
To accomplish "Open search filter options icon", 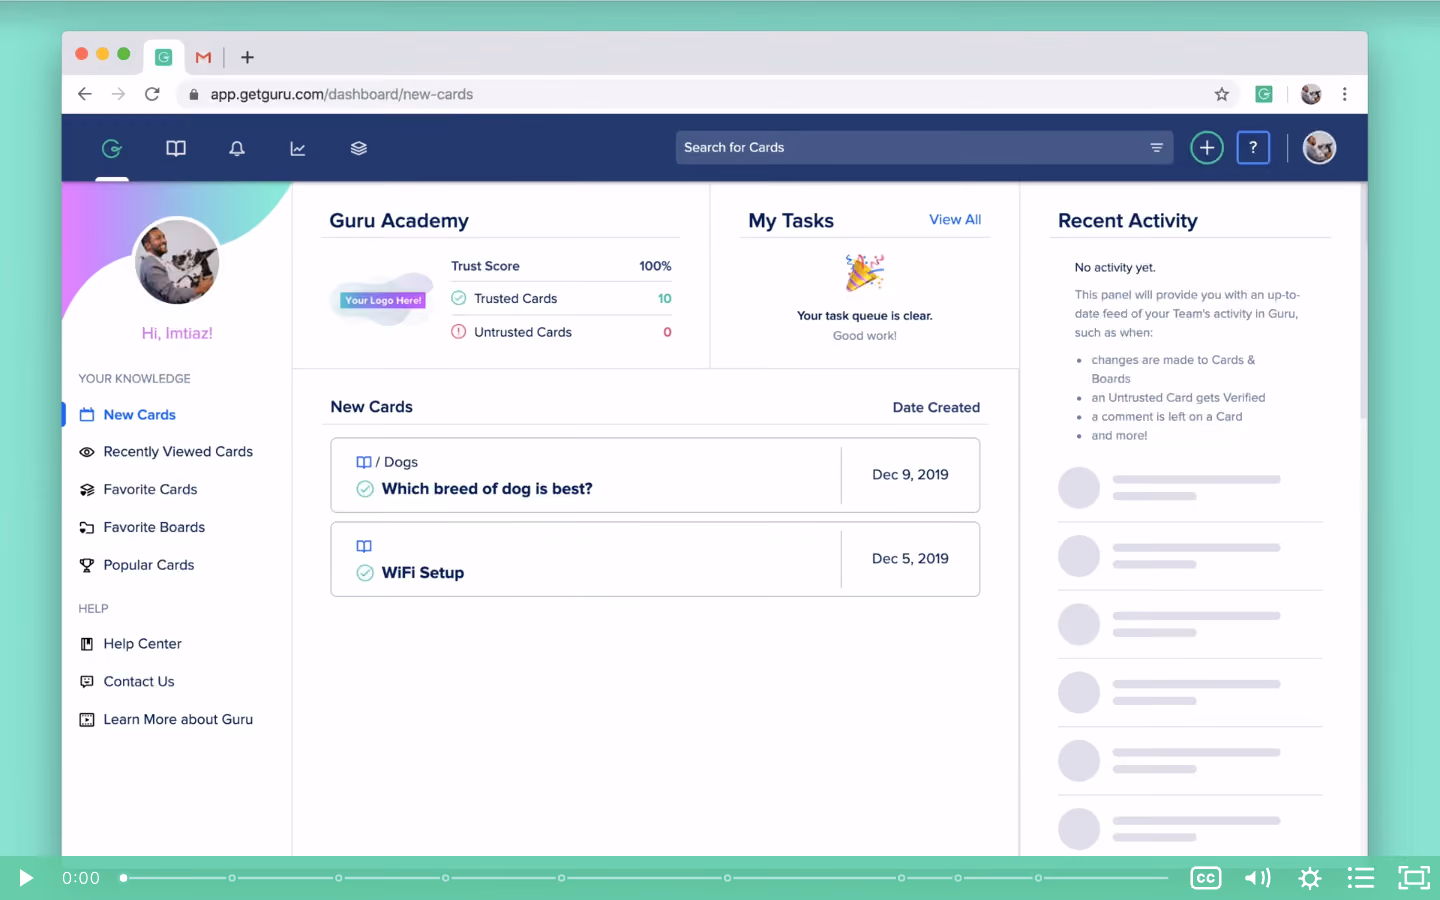I will coord(1156,148).
